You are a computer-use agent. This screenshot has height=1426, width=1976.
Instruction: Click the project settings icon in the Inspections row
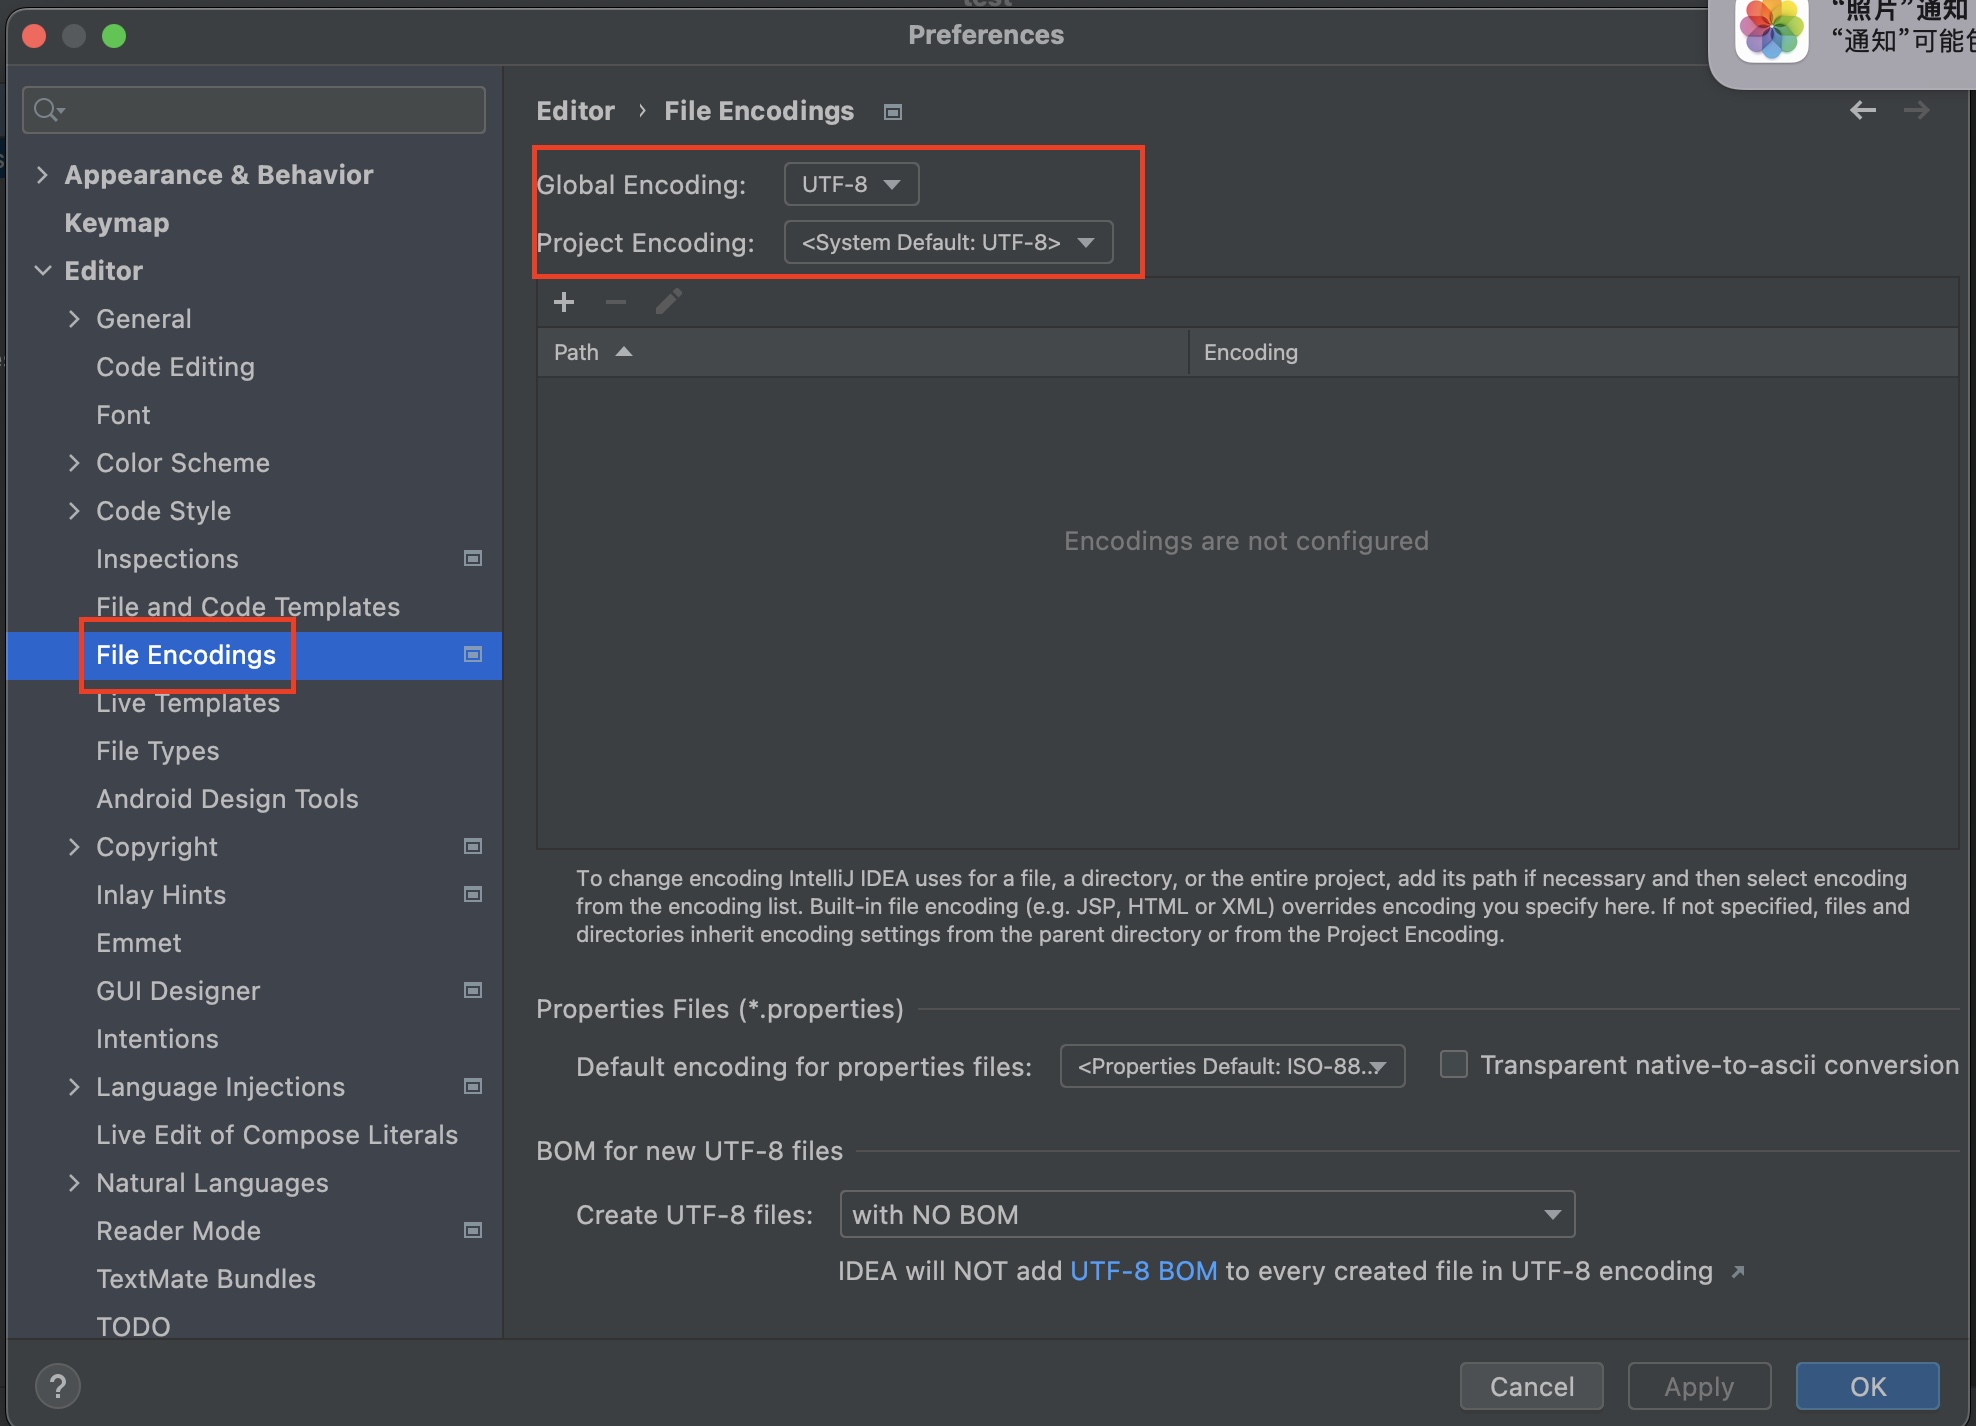click(x=473, y=558)
